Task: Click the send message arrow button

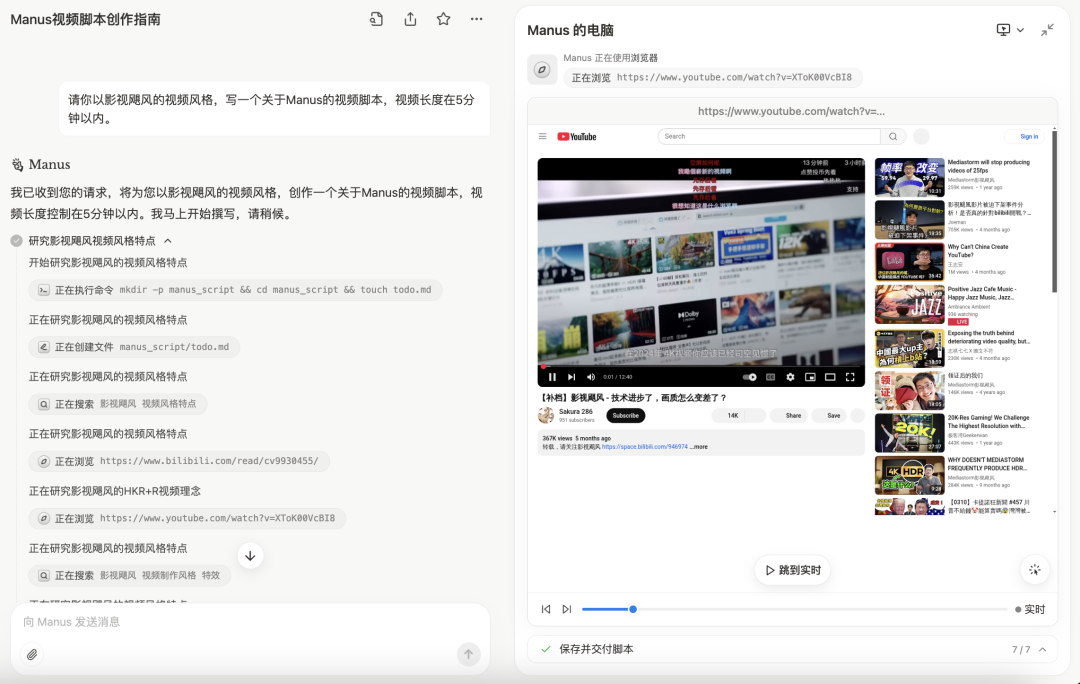Action: click(468, 654)
